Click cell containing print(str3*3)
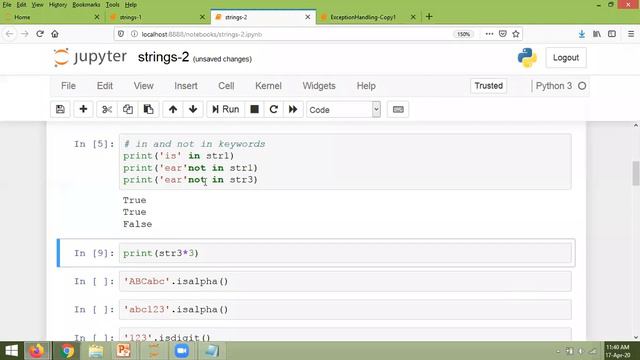Image resolution: width=640 pixels, height=360 pixels. [x=345, y=253]
